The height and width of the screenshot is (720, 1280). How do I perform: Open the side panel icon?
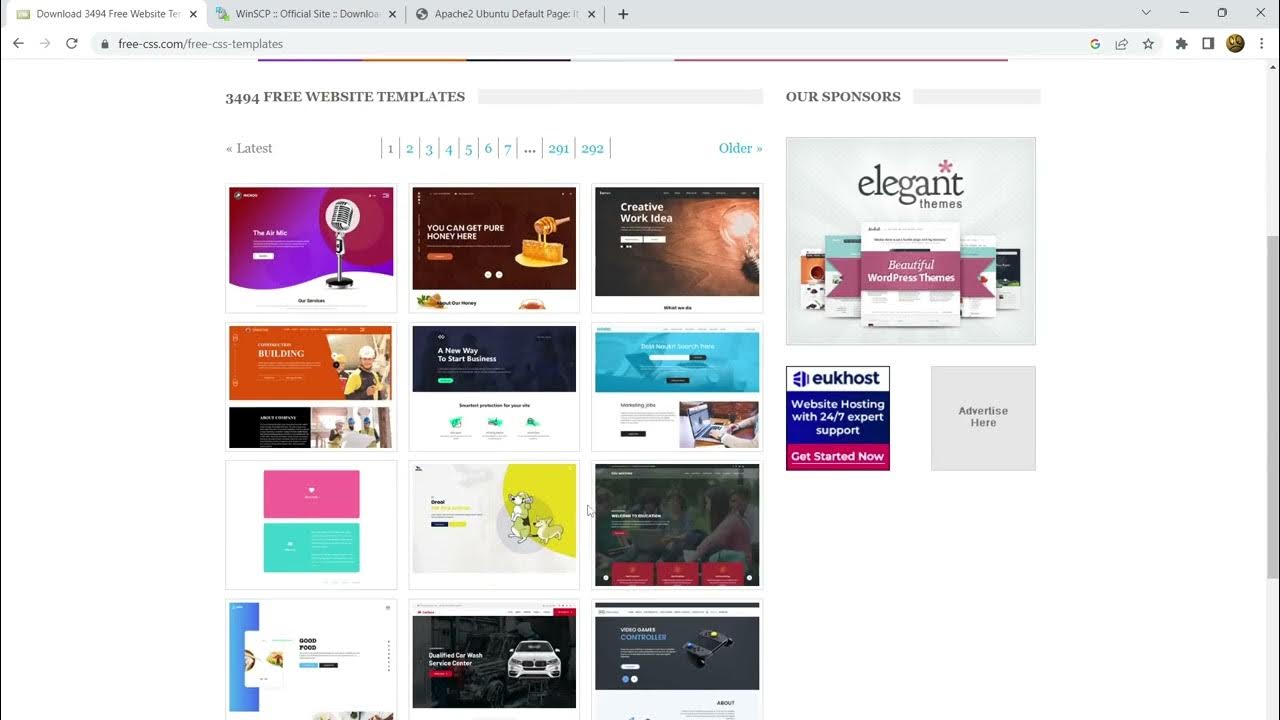coord(1208,44)
